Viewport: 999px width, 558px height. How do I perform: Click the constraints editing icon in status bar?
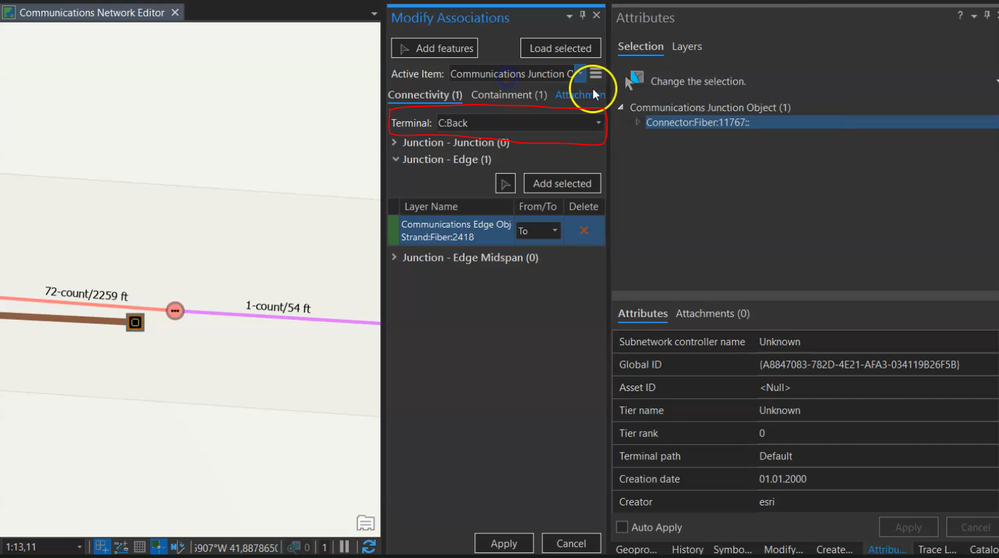[x=120, y=547]
